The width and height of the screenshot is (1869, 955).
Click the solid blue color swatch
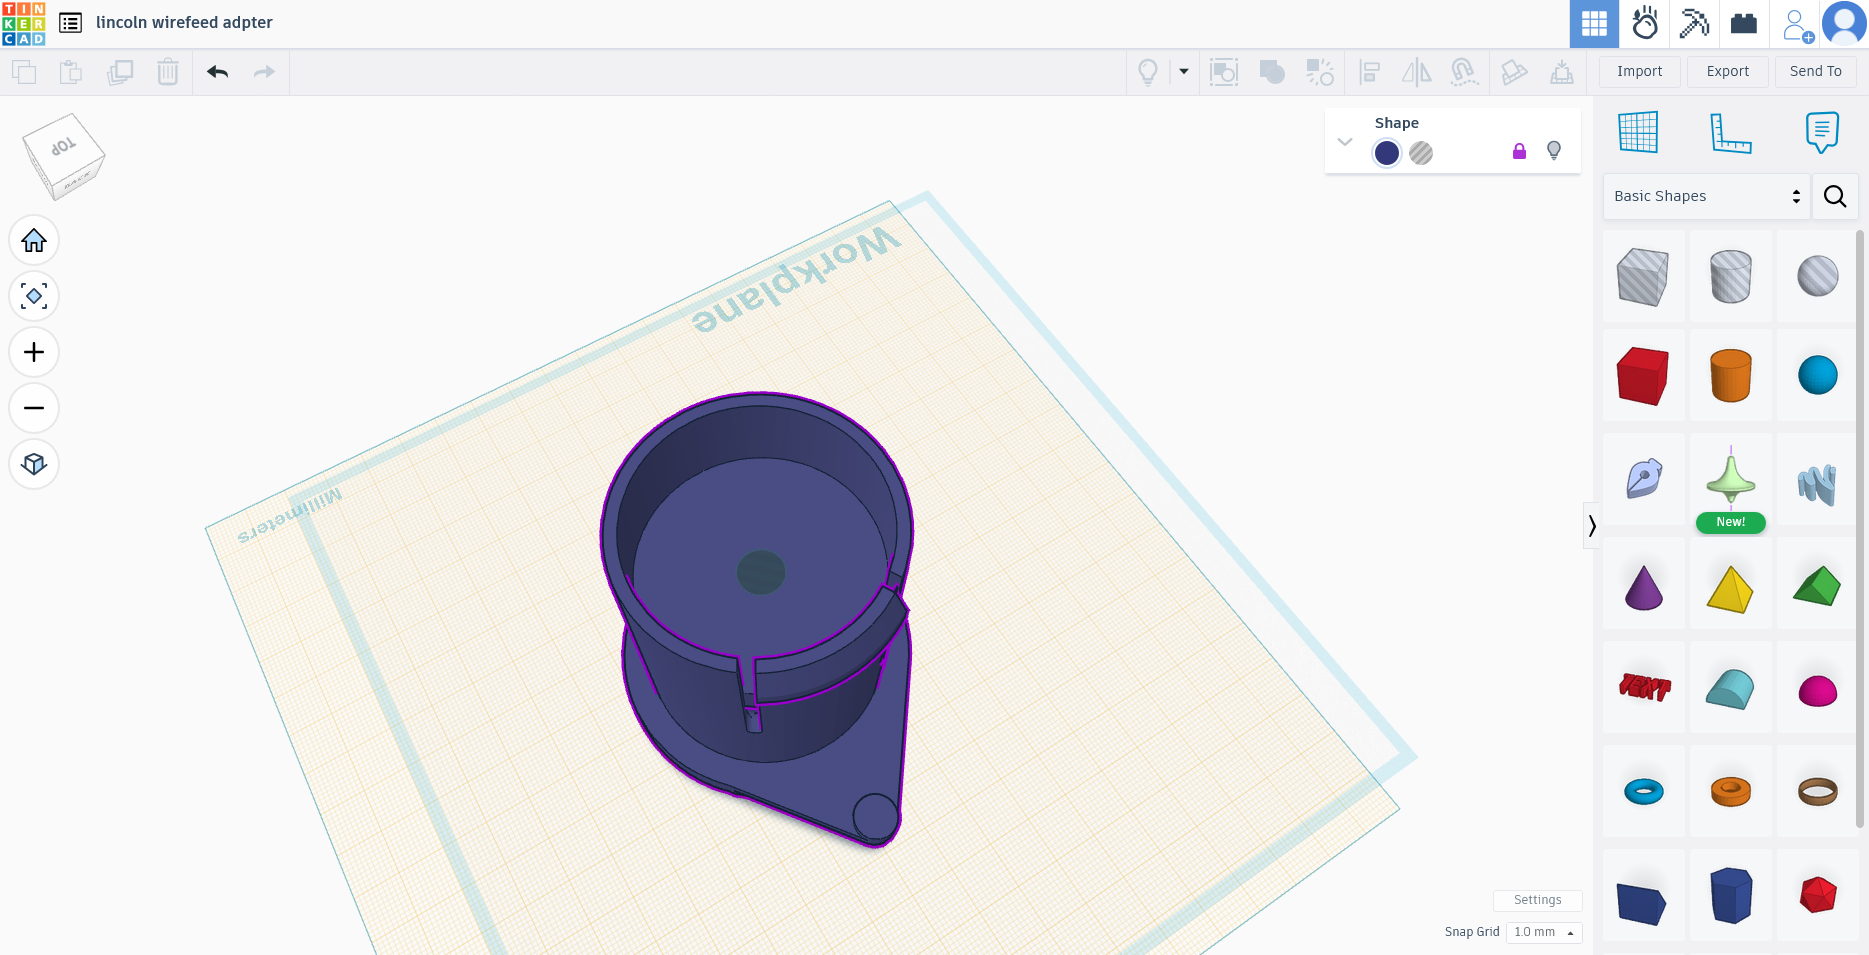(x=1387, y=153)
